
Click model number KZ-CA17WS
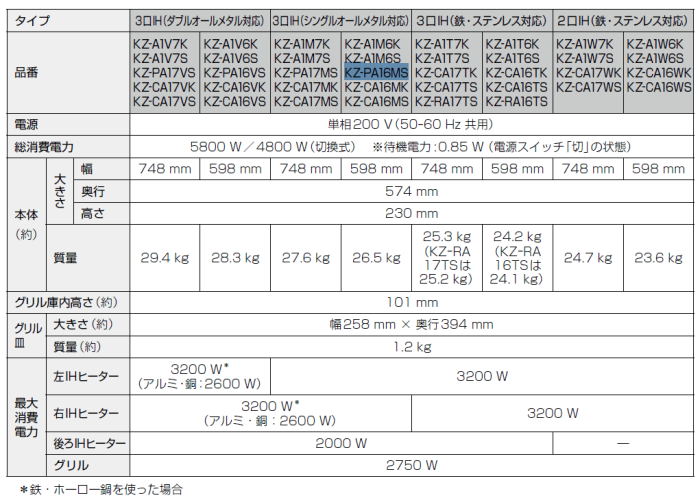588,87
